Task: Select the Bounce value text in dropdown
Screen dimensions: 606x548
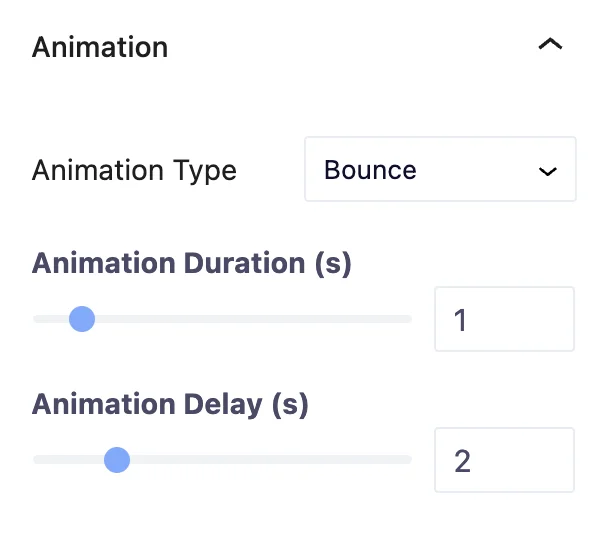Action: tap(370, 170)
